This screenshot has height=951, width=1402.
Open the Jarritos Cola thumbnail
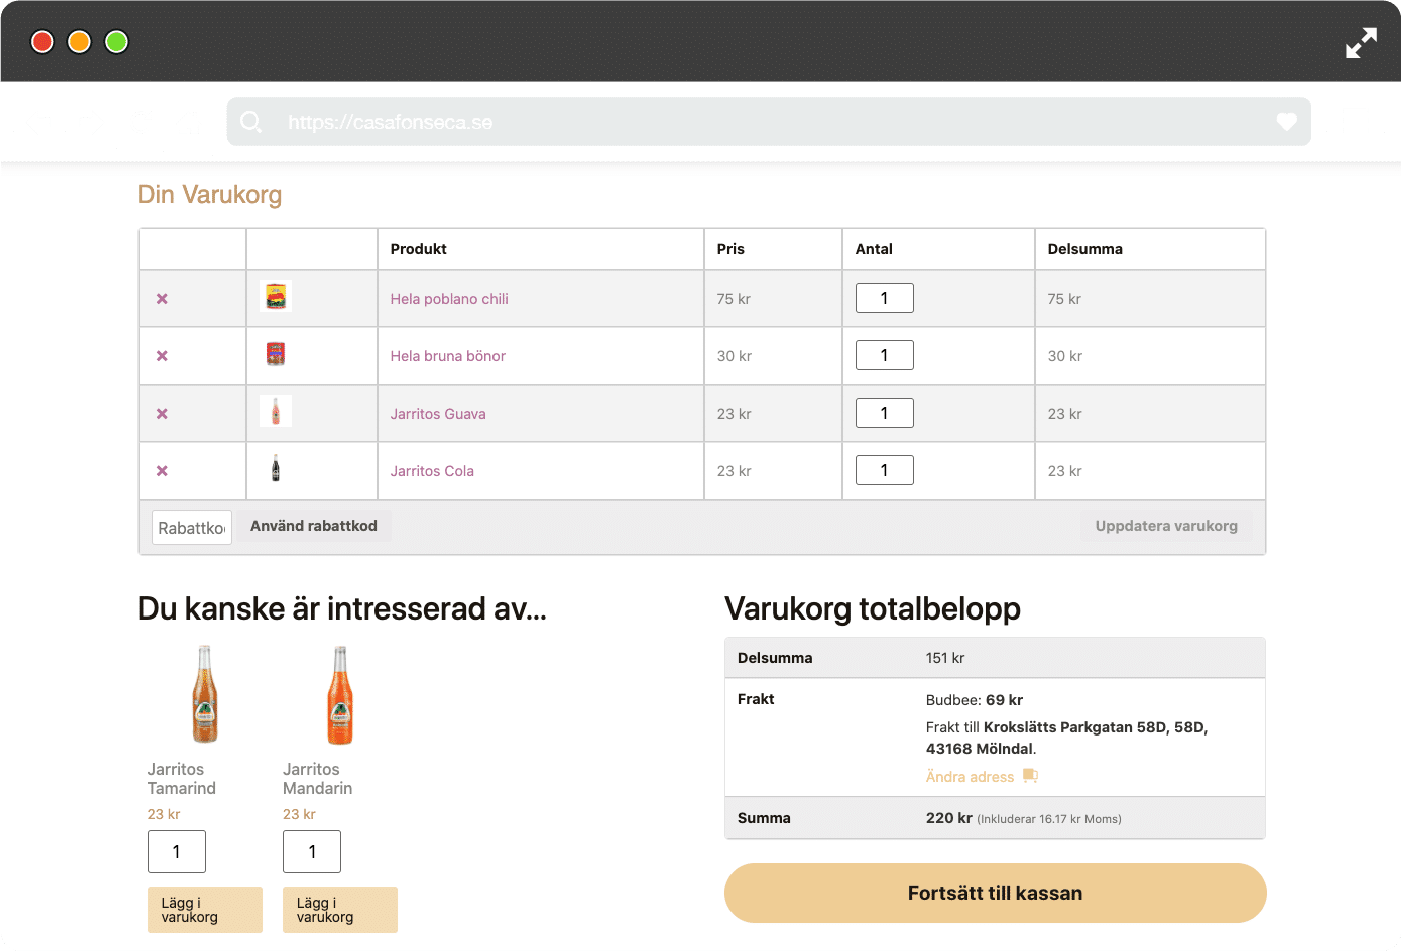tap(276, 468)
